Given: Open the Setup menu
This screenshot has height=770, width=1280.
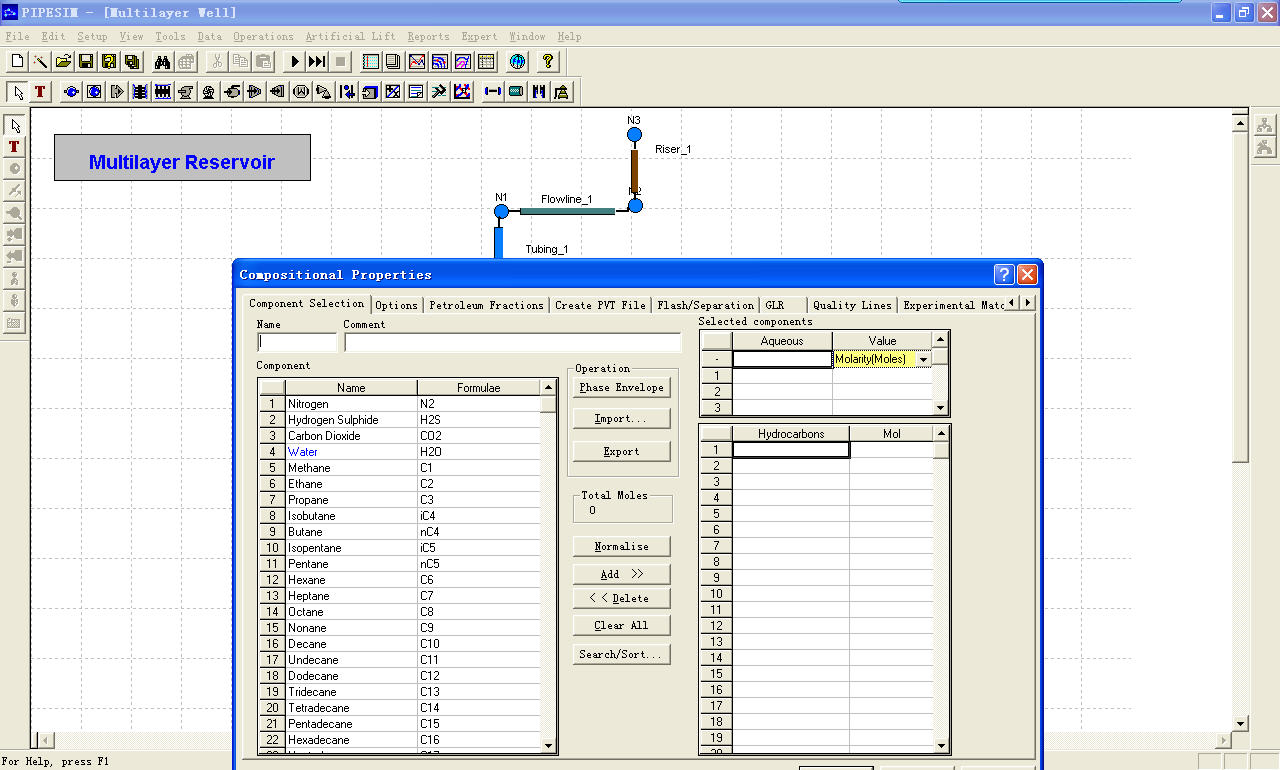Looking at the screenshot, I should click(x=92, y=36).
